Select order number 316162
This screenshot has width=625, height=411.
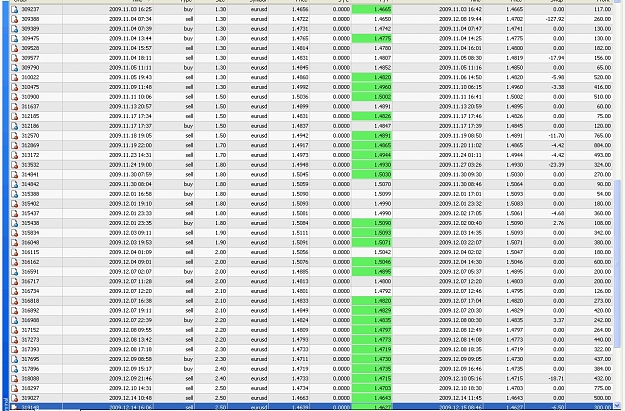coord(30,262)
